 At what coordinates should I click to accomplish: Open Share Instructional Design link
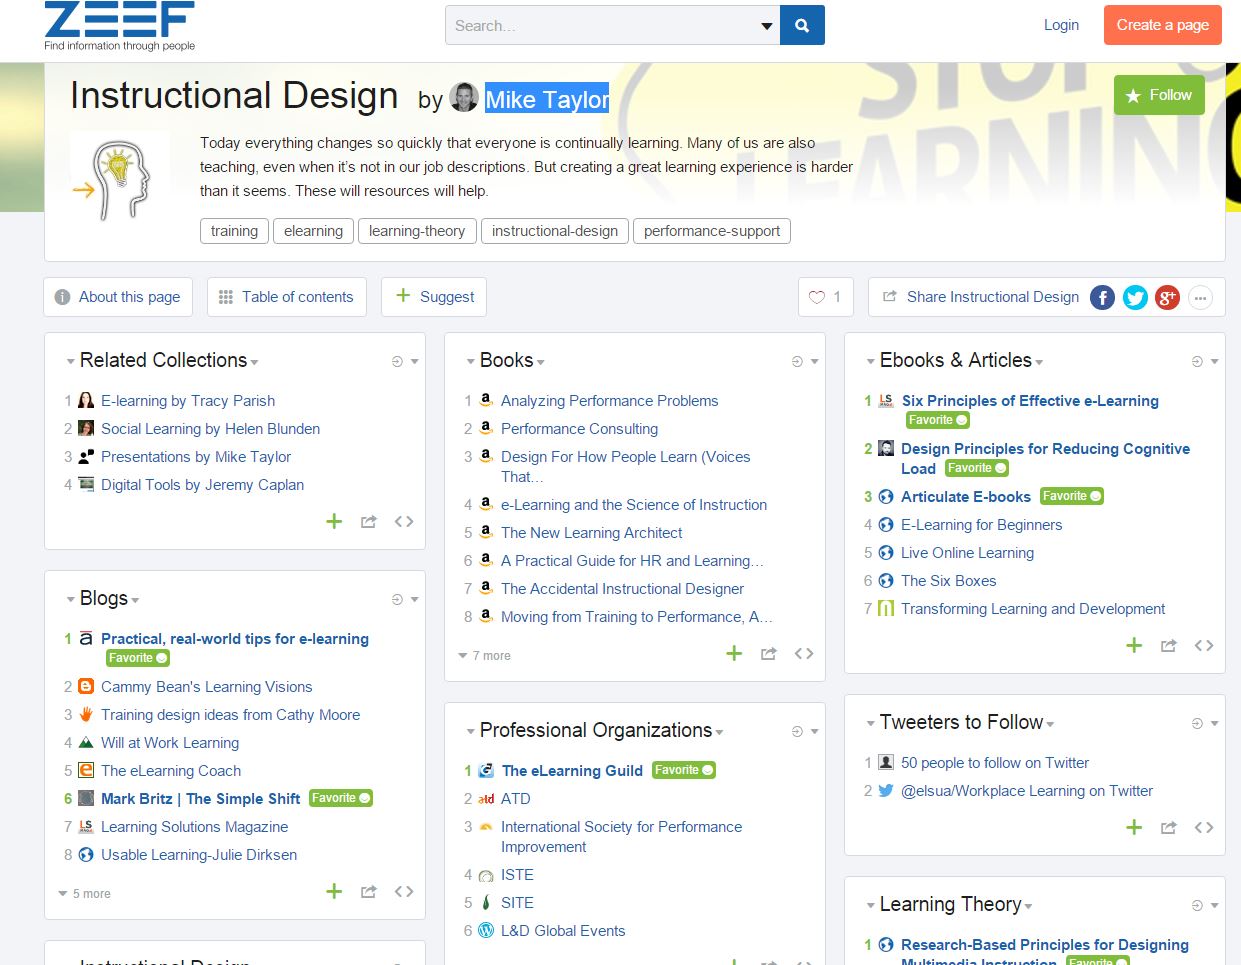[x=993, y=297]
